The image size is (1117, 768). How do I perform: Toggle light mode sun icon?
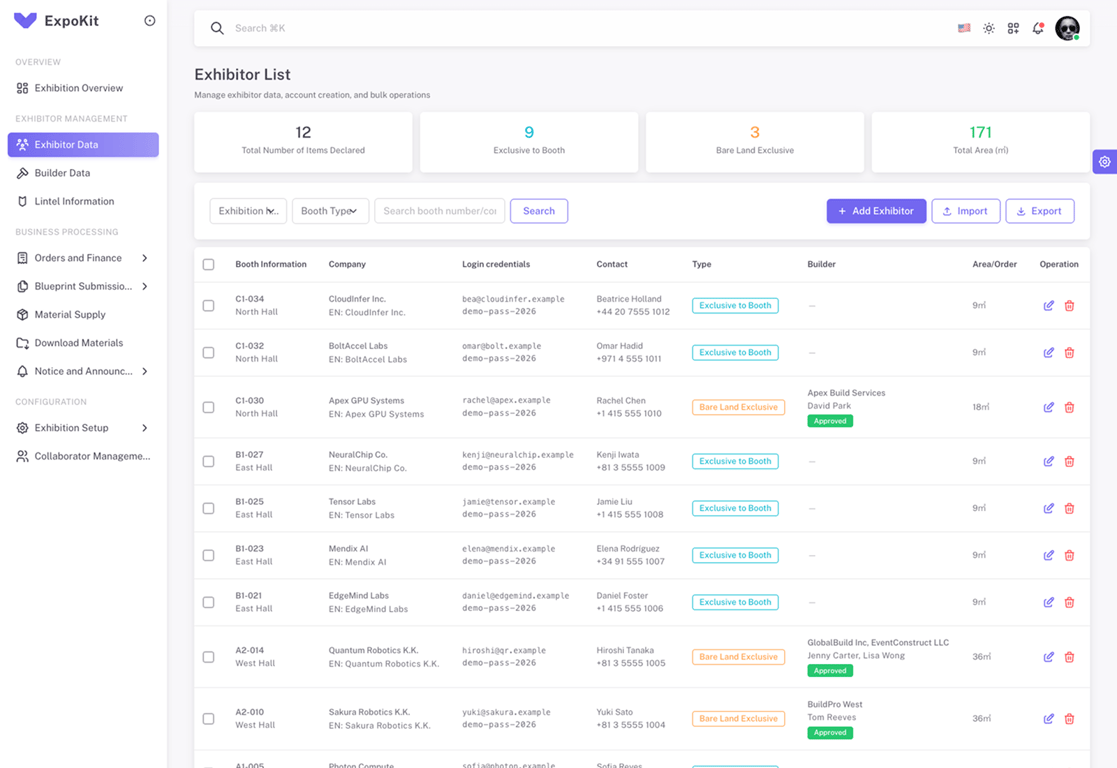[989, 28]
